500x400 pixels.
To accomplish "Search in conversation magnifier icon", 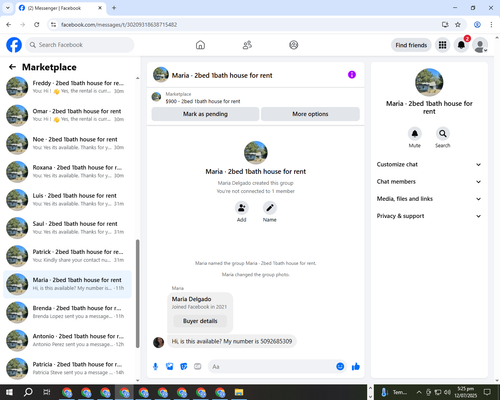I will click(x=443, y=134).
